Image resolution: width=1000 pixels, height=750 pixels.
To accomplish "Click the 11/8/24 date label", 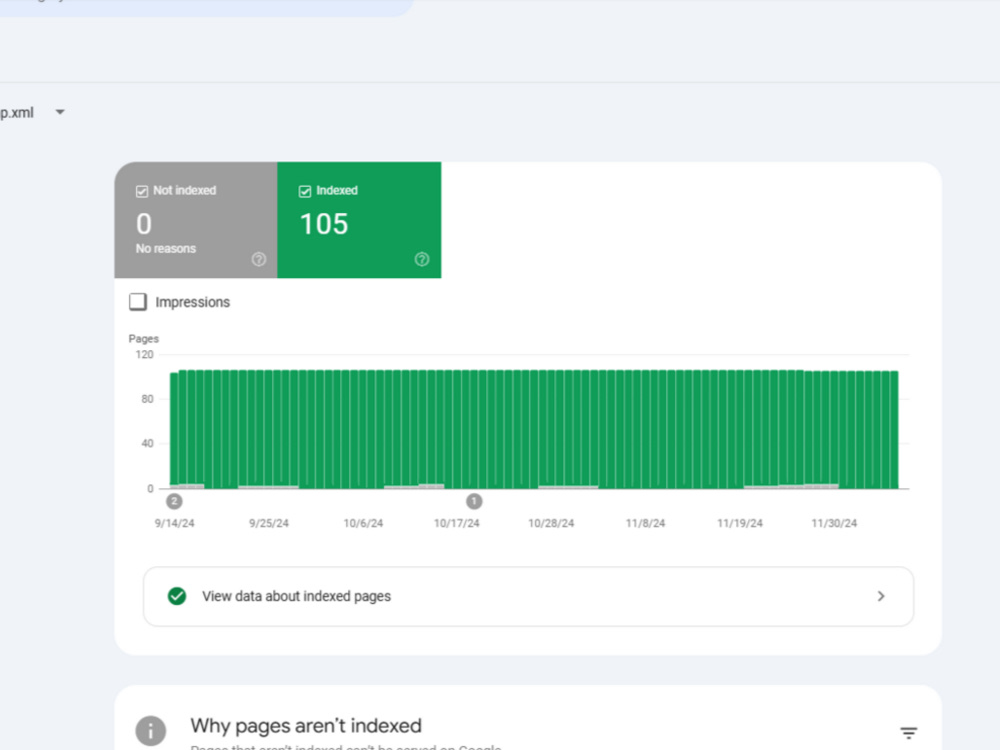I will tap(645, 523).
